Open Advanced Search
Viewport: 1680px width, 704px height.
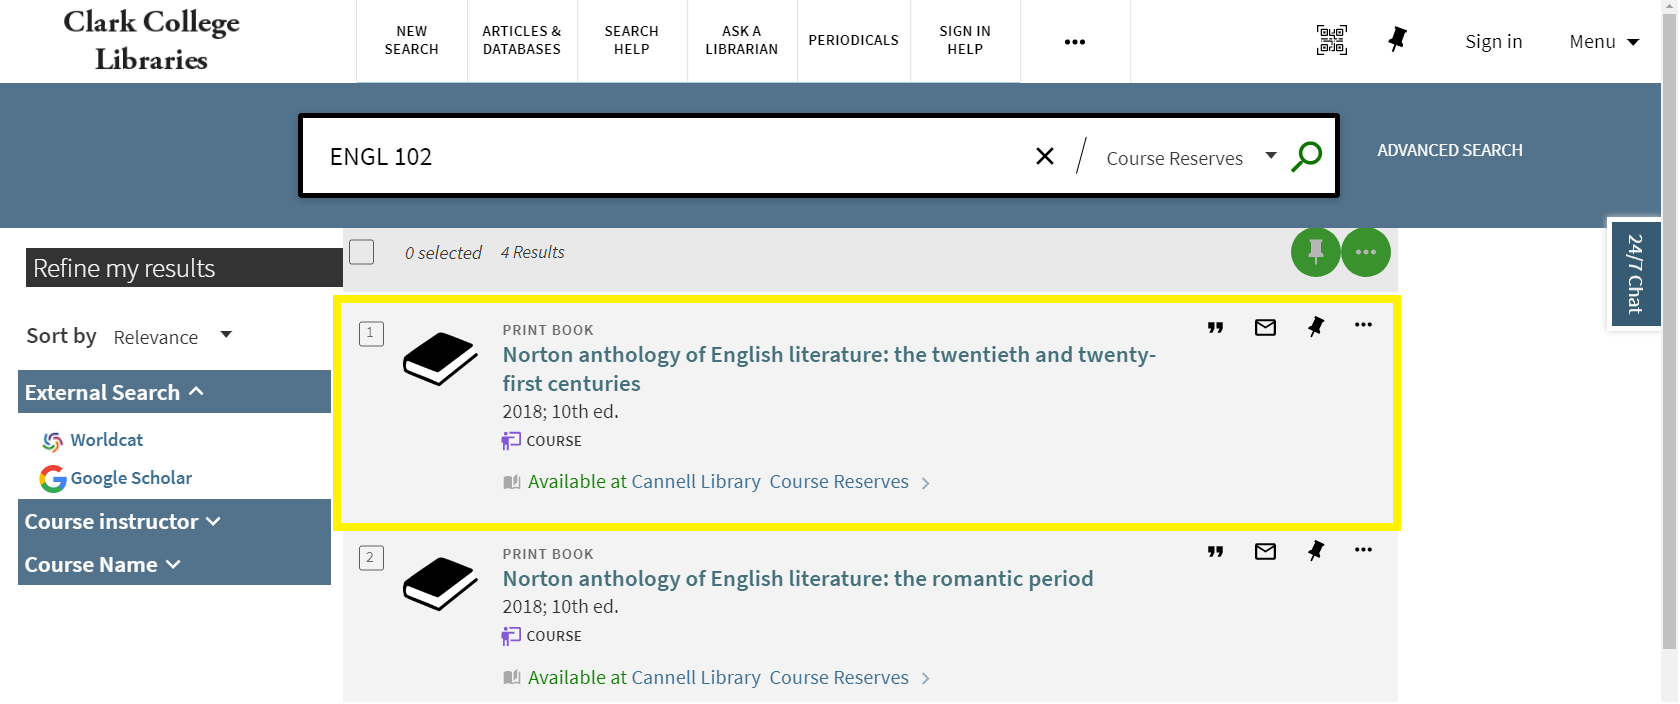tap(1450, 150)
